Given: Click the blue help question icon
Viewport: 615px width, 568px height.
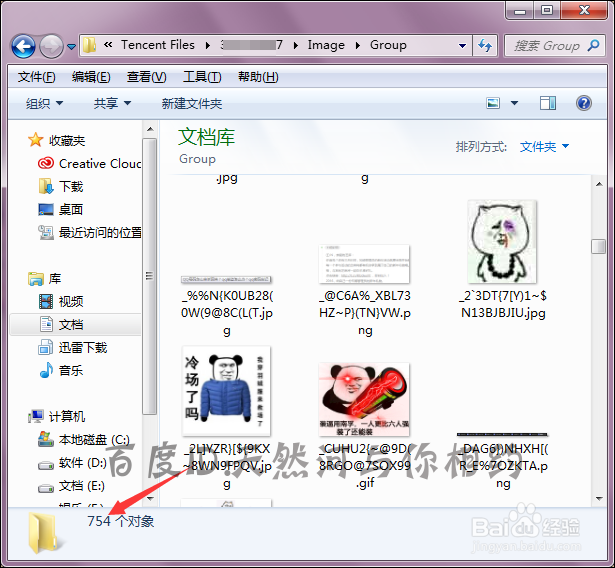Looking at the screenshot, I should pyautogui.click(x=584, y=103).
